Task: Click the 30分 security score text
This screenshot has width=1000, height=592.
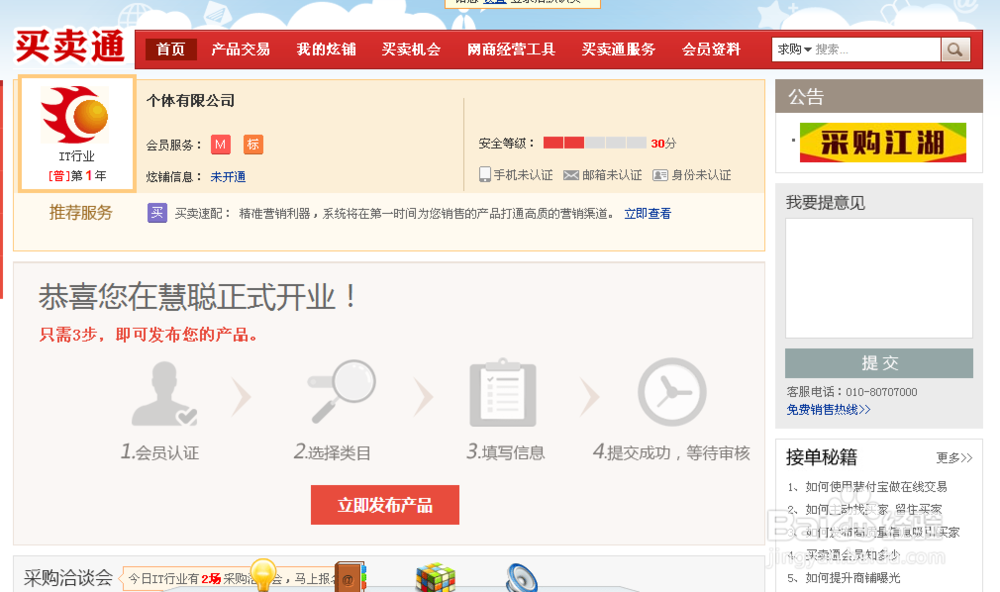Action: pyautogui.click(x=663, y=144)
